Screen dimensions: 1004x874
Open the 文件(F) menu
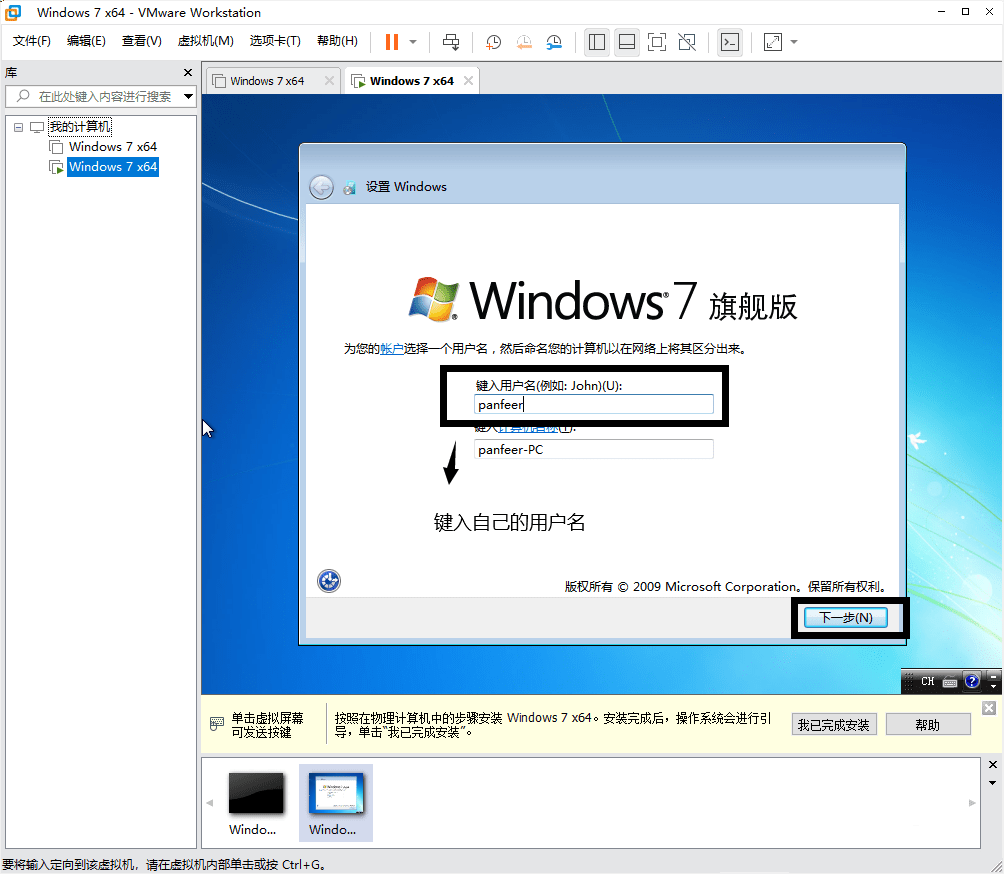click(31, 41)
